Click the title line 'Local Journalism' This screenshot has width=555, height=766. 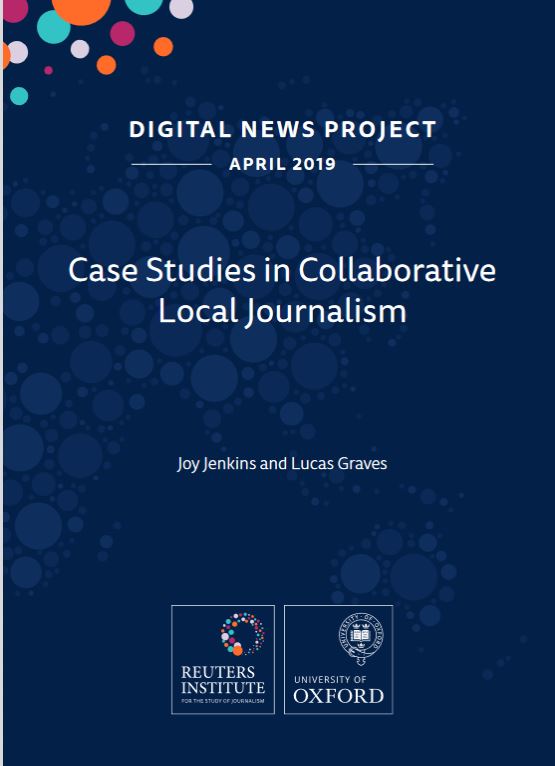(282, 311)
